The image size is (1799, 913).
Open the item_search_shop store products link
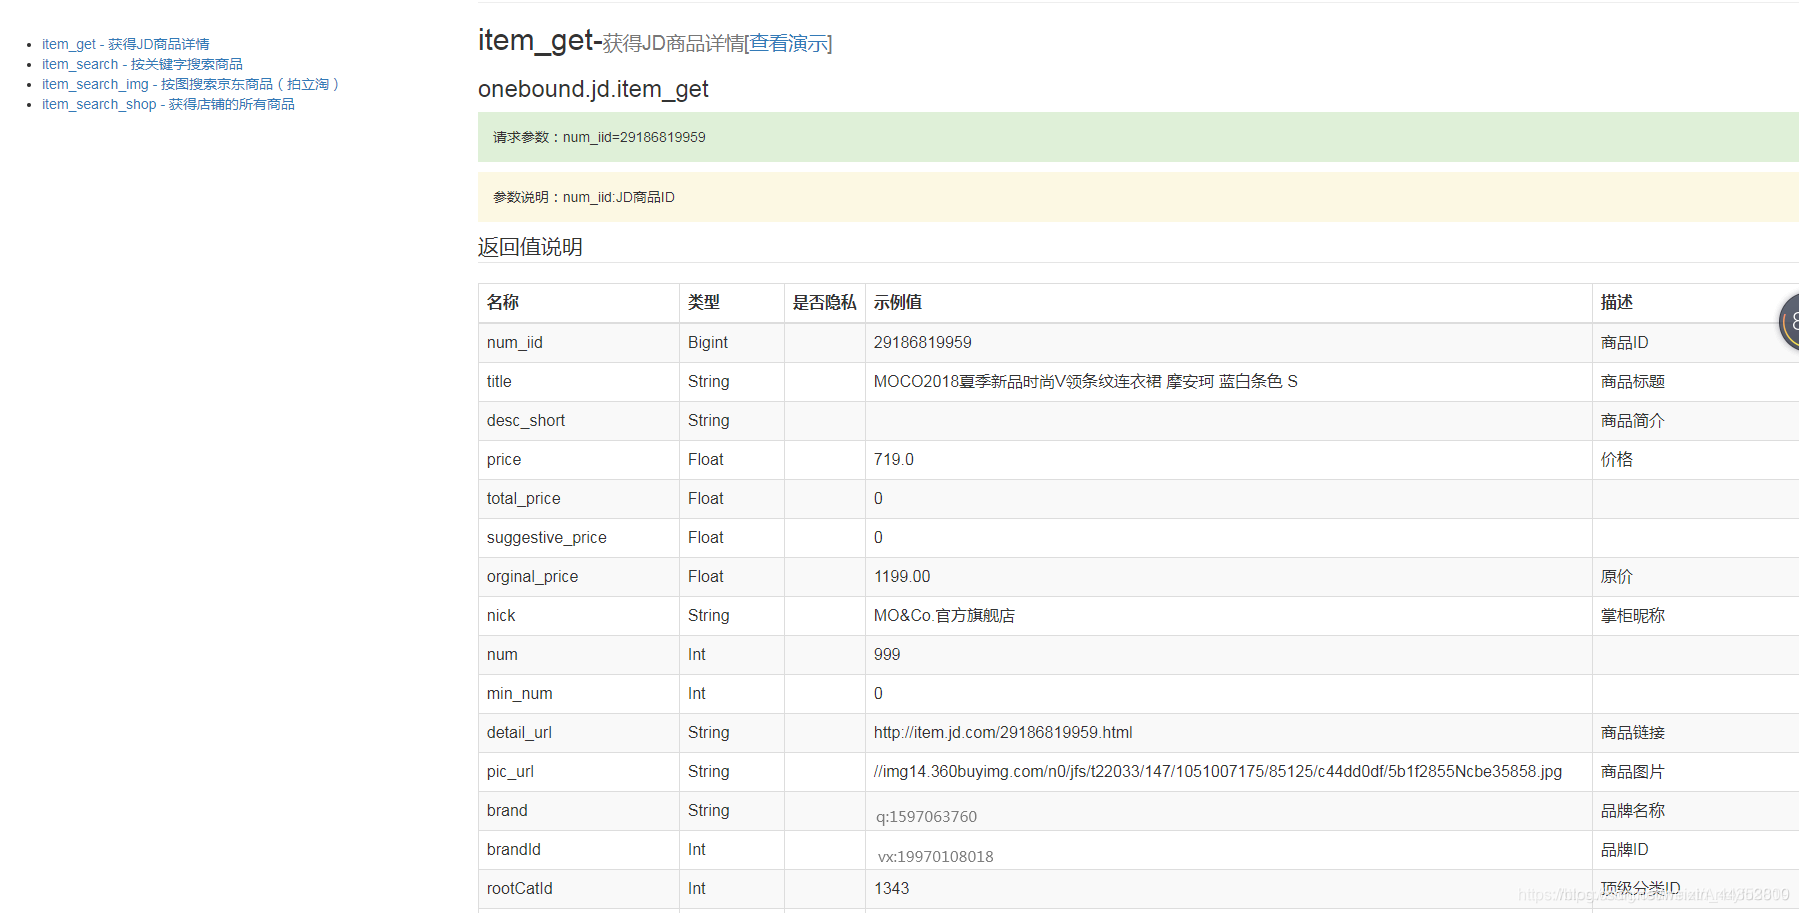point(168,104)
